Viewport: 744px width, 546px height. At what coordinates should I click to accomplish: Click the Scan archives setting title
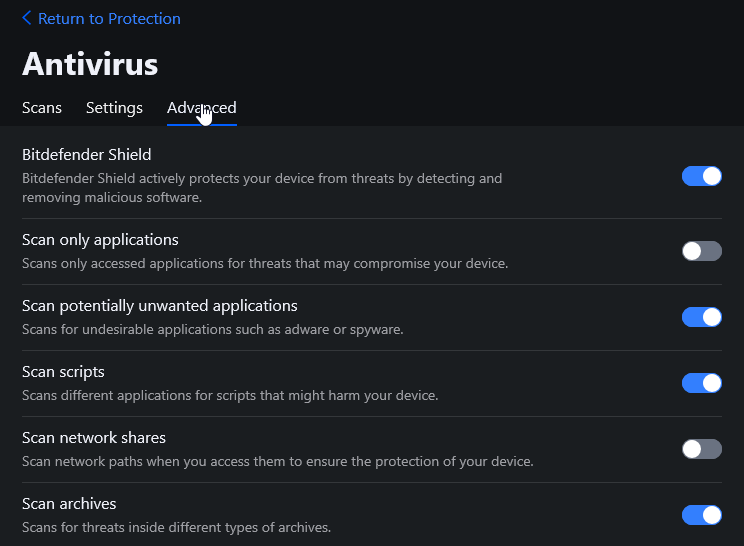[x=69, y=504]
